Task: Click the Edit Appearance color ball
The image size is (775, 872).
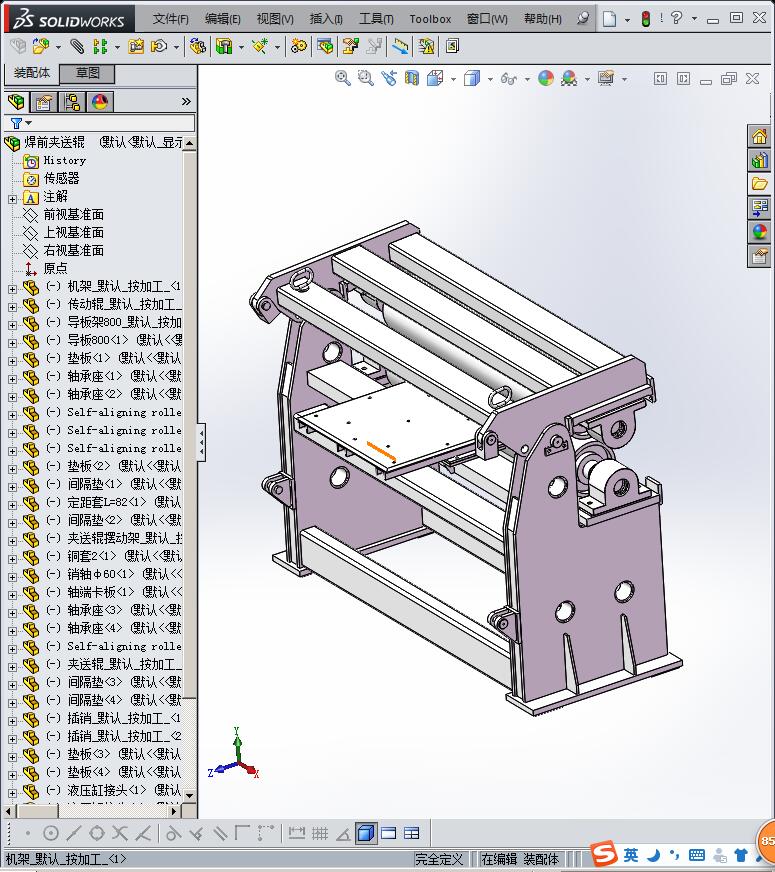Action: (546, 78)
